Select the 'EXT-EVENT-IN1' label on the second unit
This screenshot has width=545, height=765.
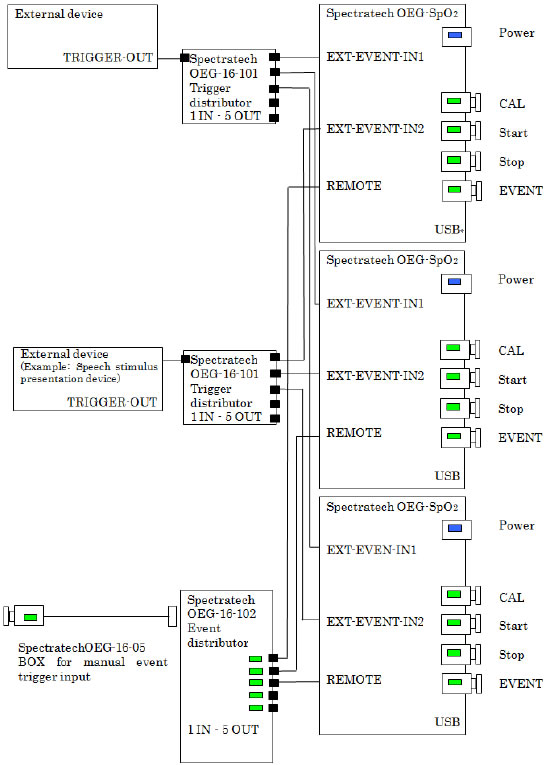pos(375,304)
